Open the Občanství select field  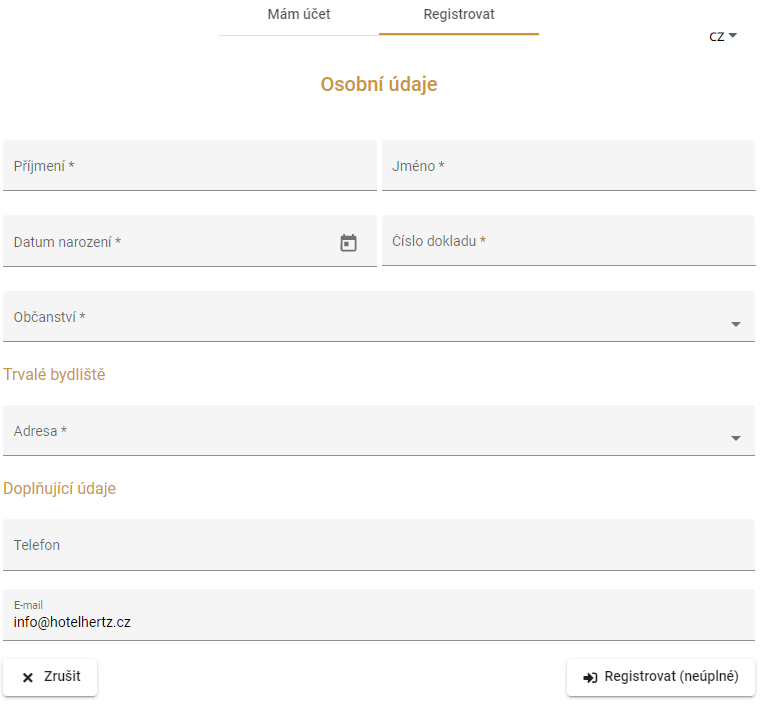tap(379, 316)
